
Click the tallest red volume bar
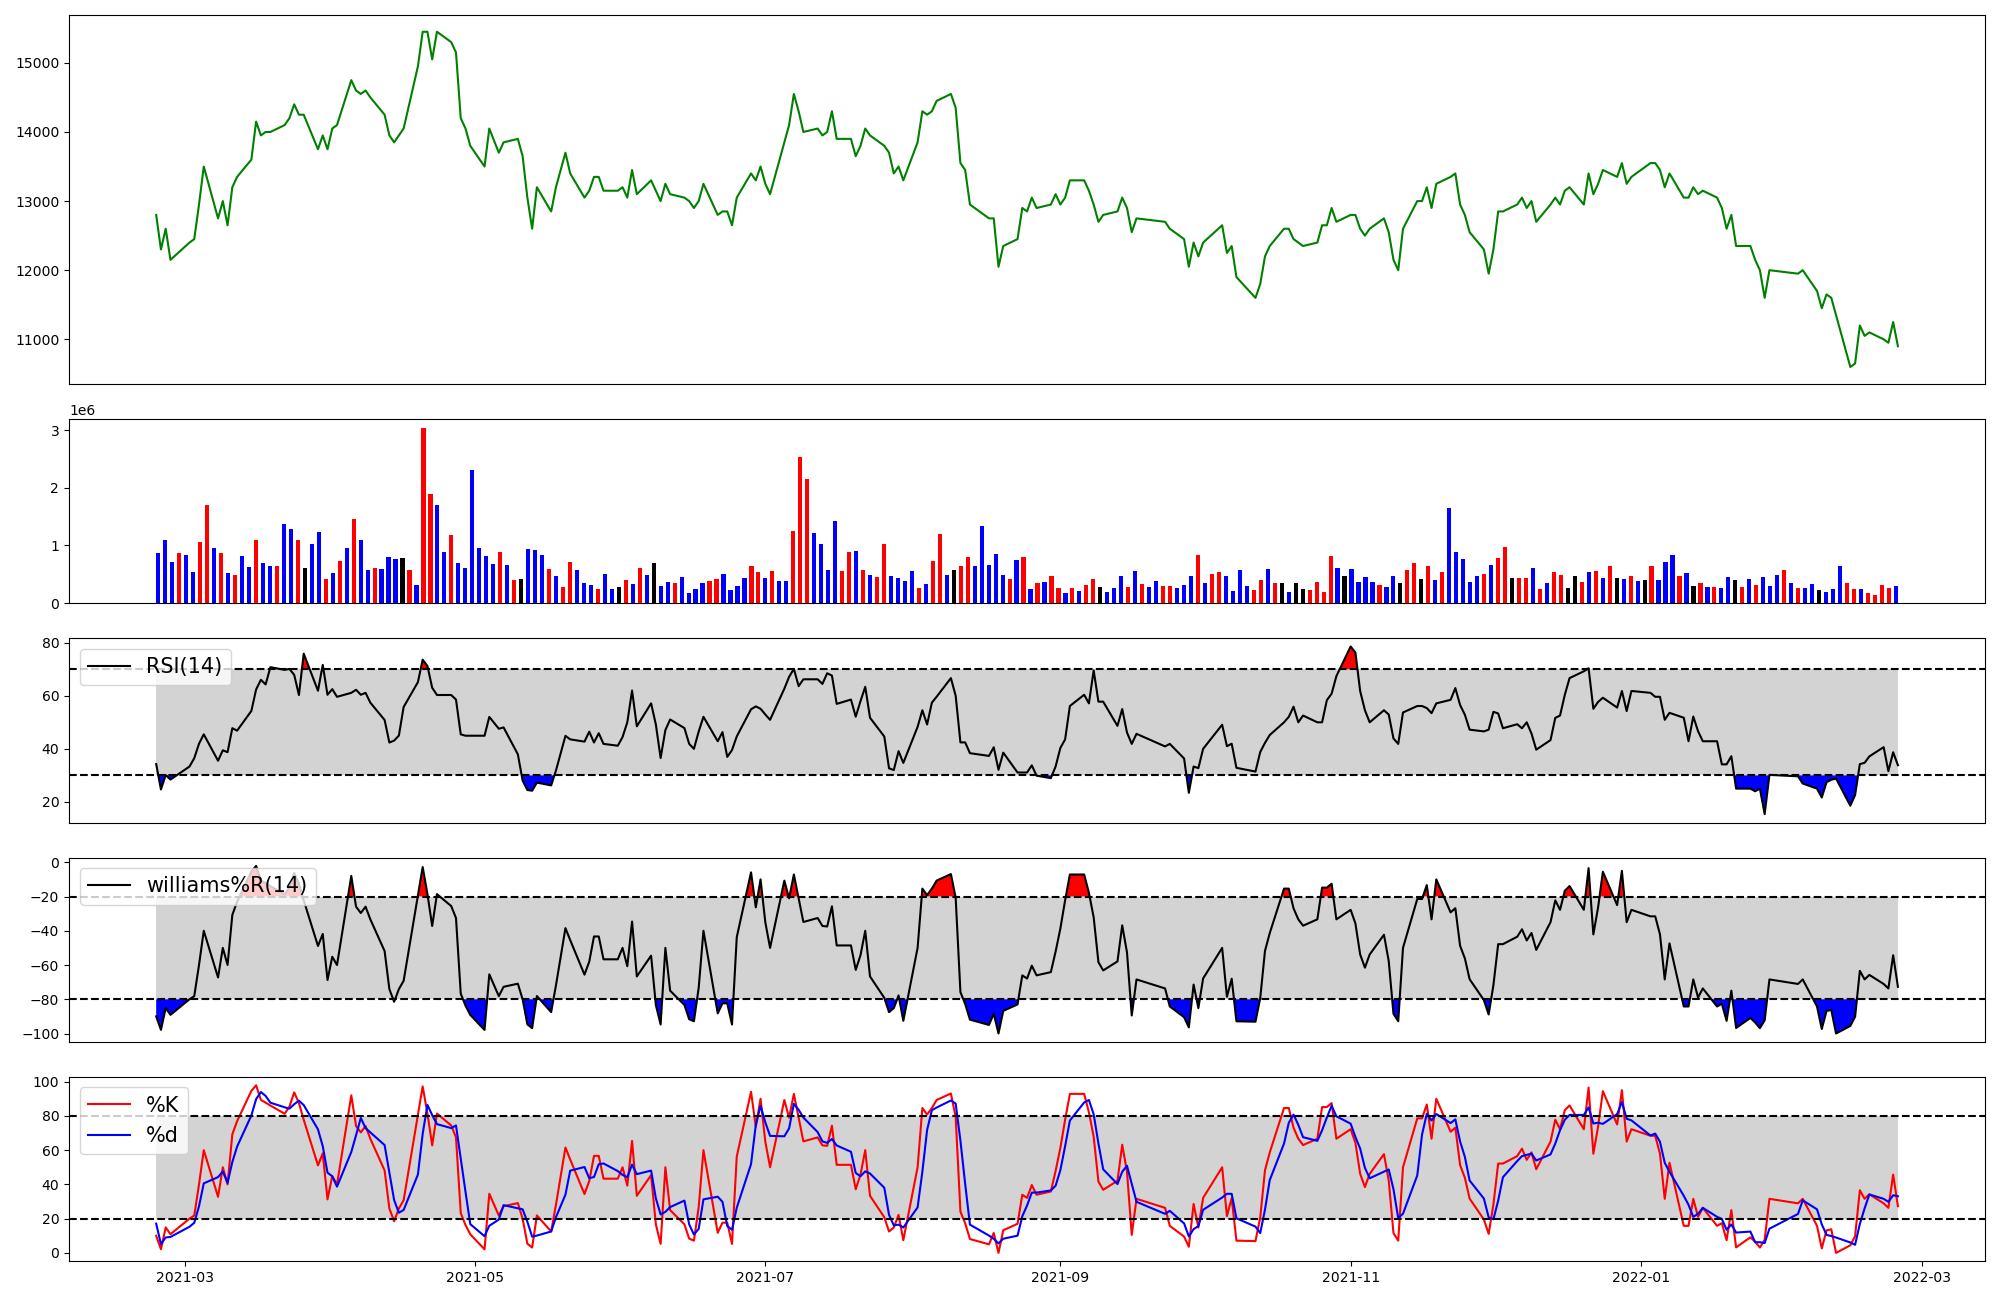423,515
